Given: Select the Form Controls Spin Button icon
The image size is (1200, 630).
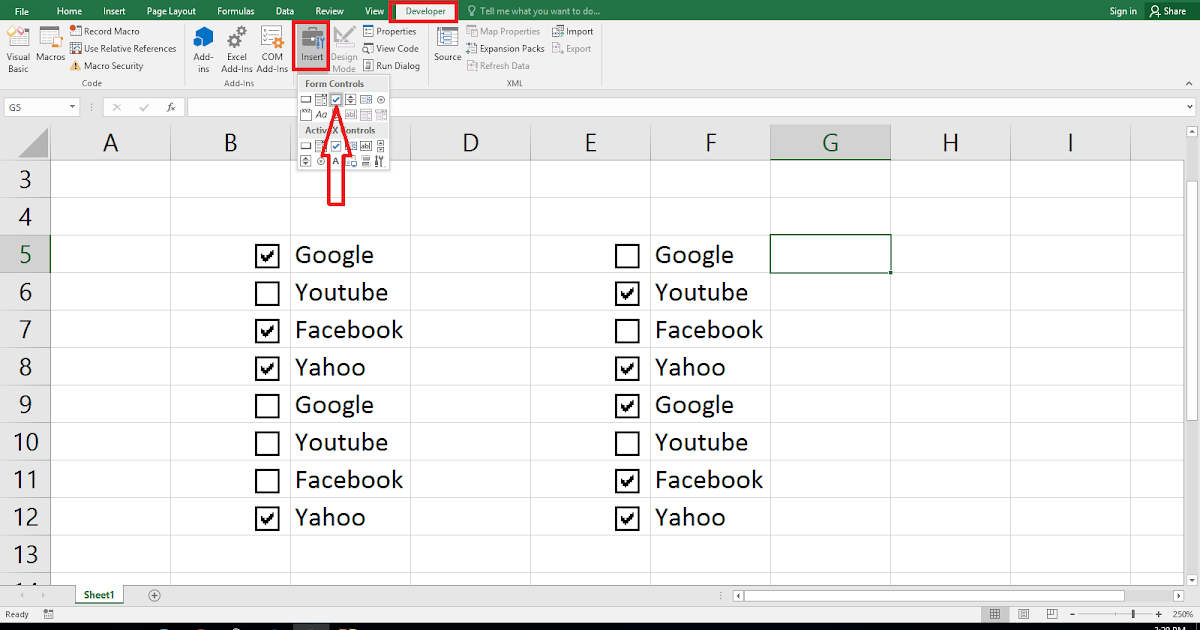Looking at the screenshot, I should 351,99.
